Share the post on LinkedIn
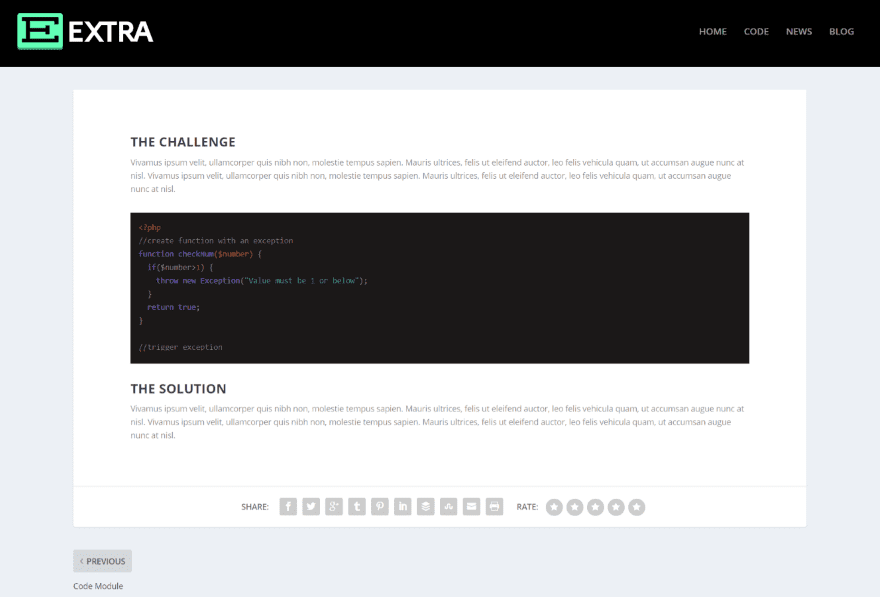This screenshot has width=880, height=597. coord(403,507)
